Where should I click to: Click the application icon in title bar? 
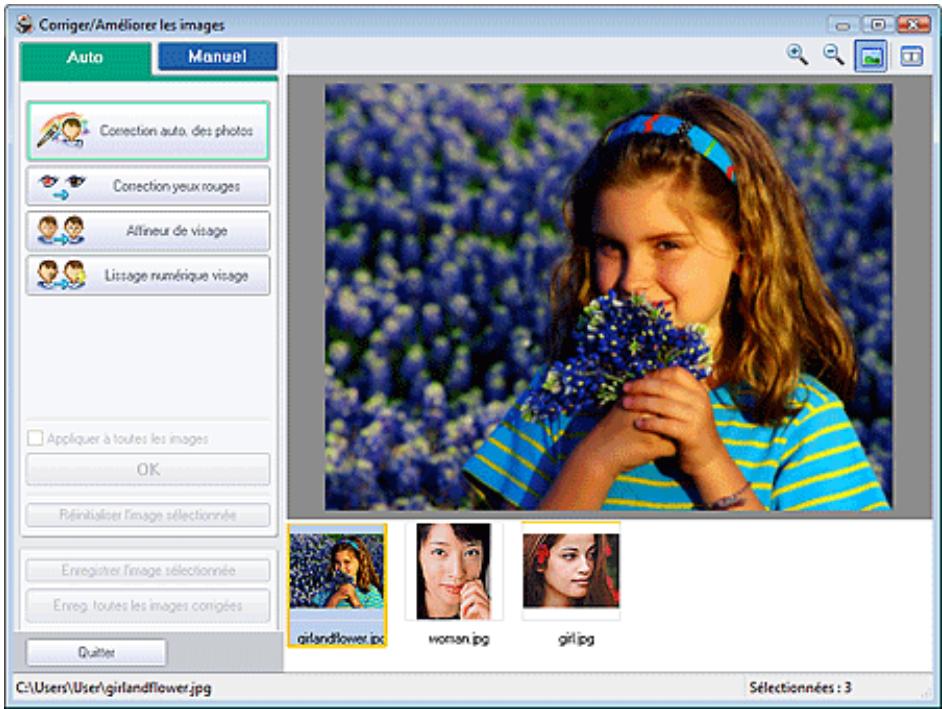pos(25,25)
